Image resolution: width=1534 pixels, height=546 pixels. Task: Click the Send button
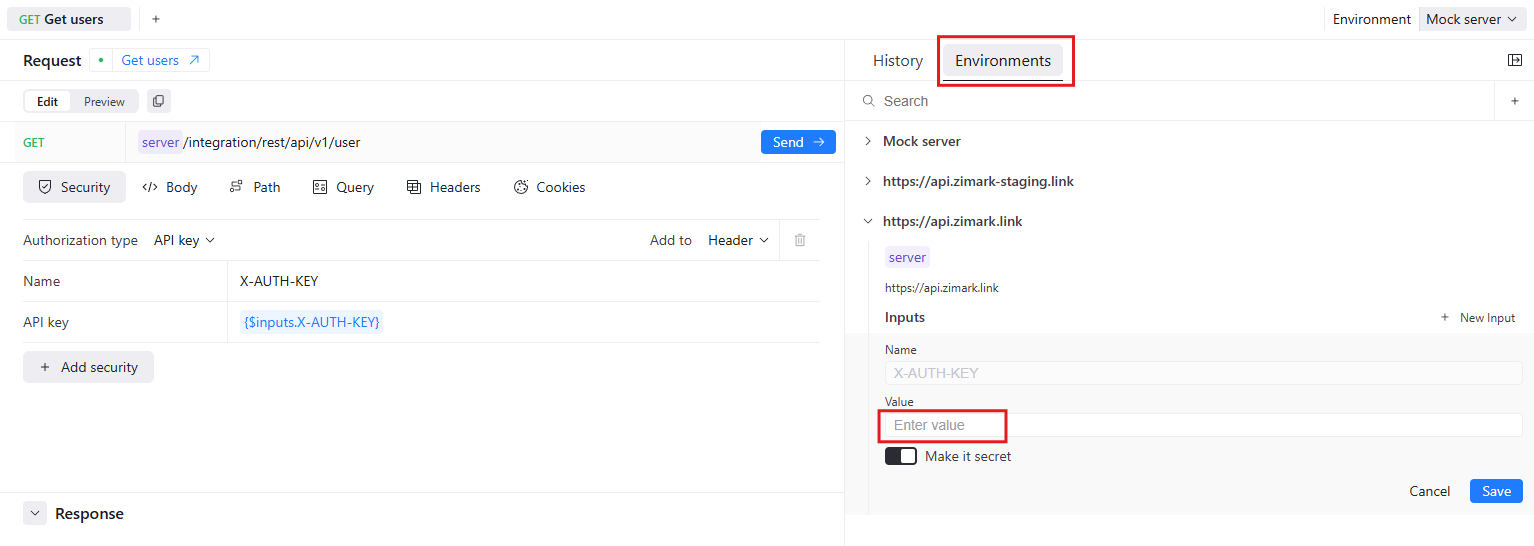[797, 142]
